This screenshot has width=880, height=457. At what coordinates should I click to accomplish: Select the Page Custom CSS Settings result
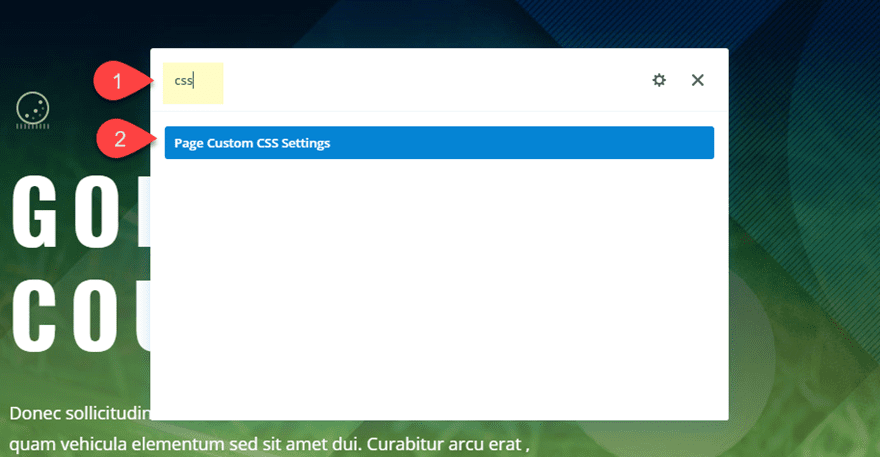439,143
